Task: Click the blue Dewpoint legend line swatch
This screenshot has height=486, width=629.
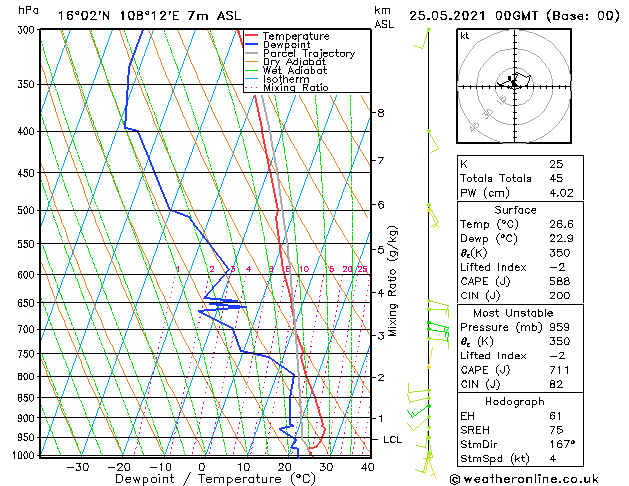Action: point(252,44)
